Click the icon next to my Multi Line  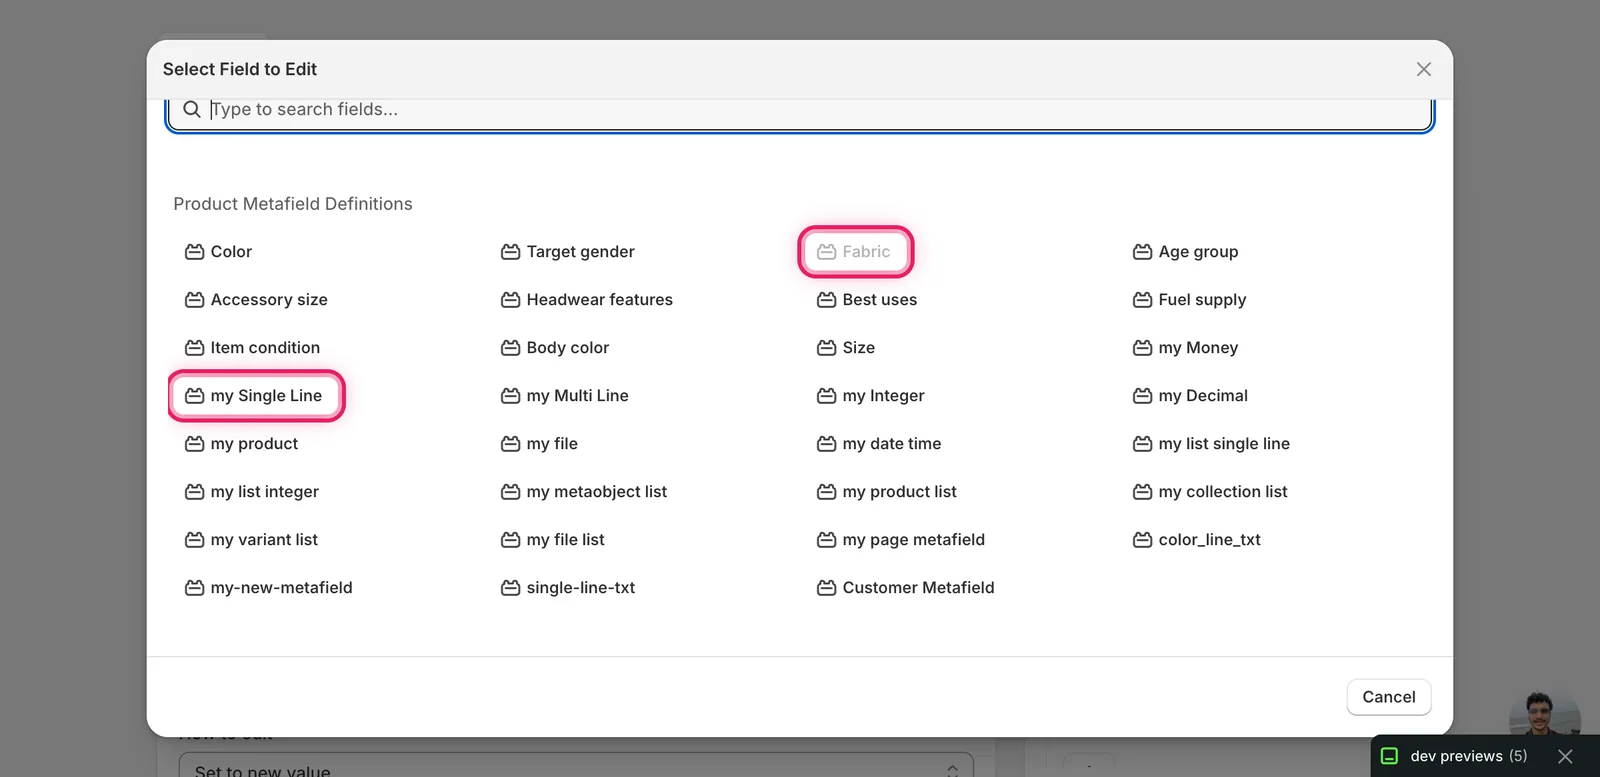pyautogui.click(x=510, y=396)
